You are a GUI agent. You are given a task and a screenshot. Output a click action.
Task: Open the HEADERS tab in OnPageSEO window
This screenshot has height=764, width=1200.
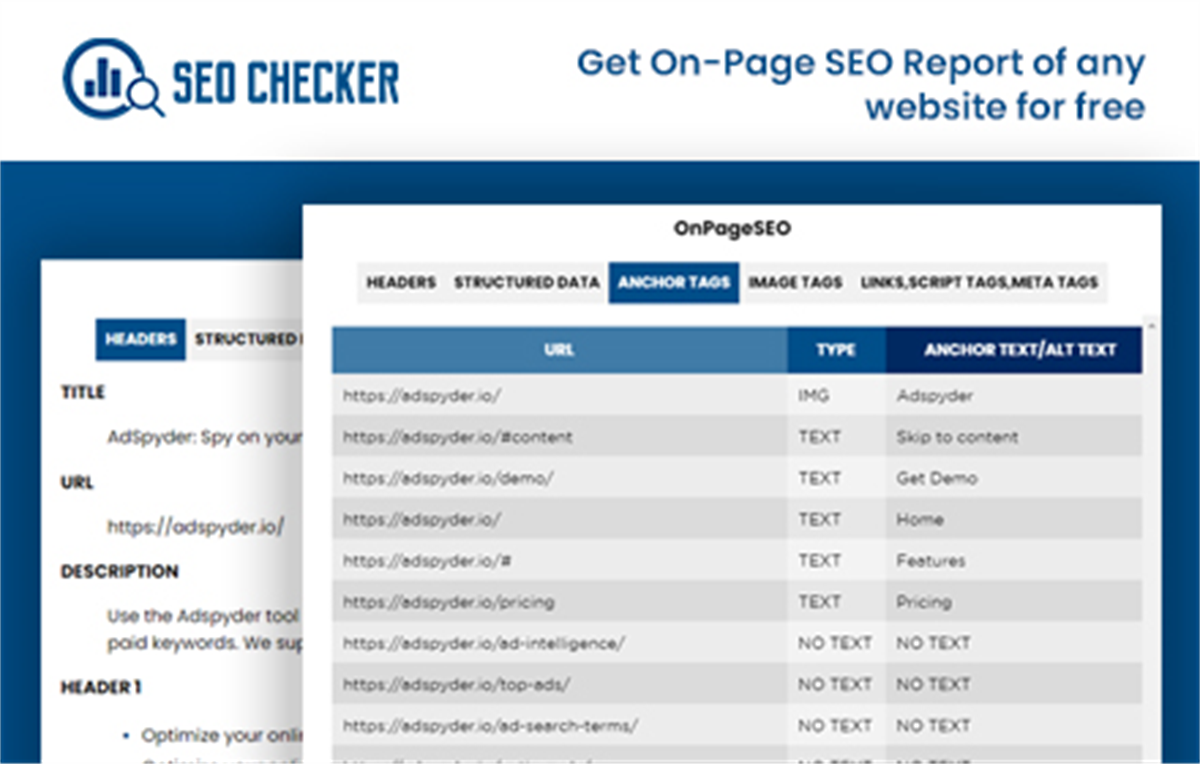[x=401, y=283]
